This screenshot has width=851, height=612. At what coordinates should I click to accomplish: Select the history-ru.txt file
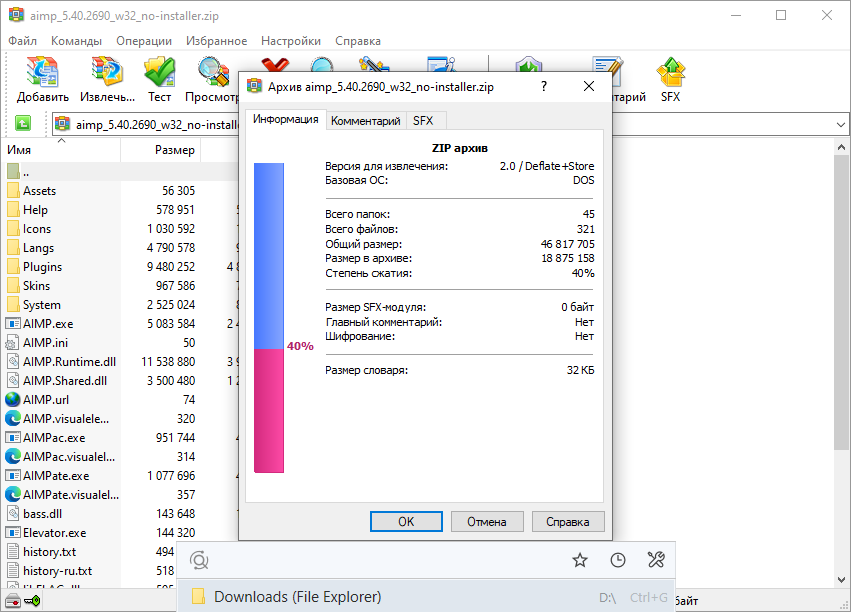tap(58, 570)
